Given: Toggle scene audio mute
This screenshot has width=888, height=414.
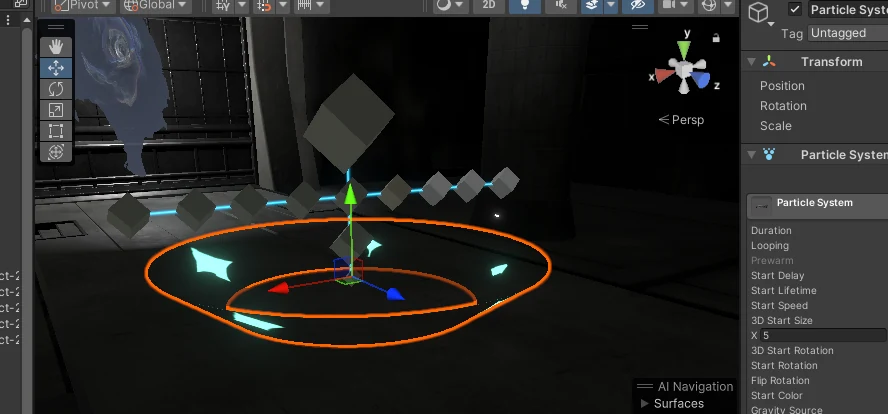Looking at the screenshot, I should click(561, 6).
